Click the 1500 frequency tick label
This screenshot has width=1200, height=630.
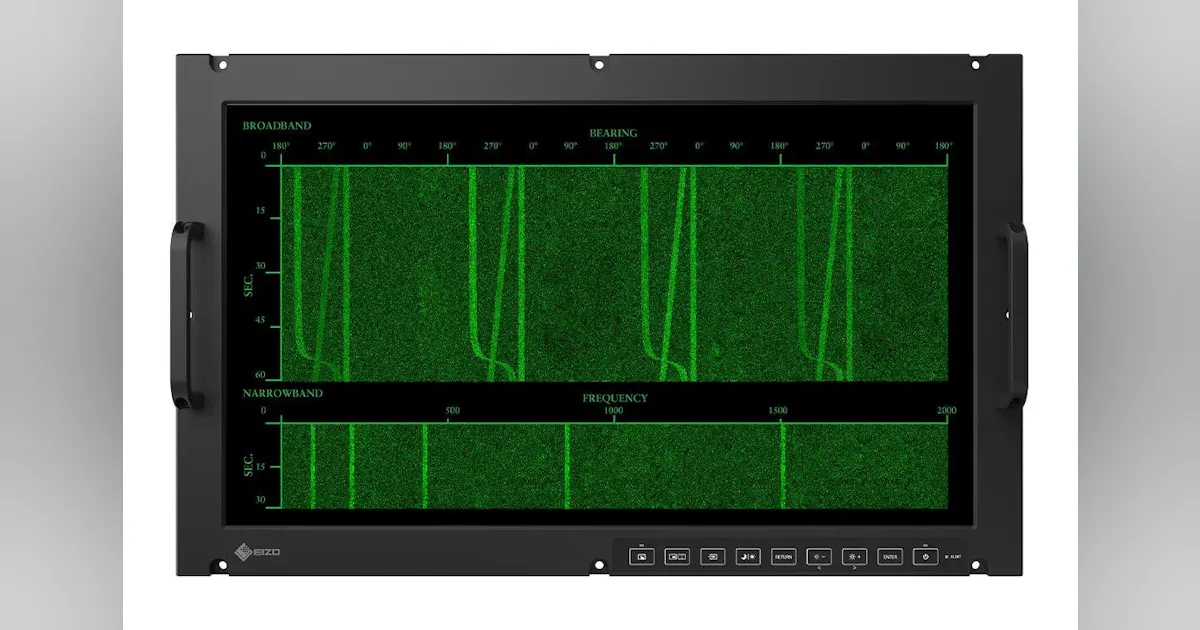(778, 411)
